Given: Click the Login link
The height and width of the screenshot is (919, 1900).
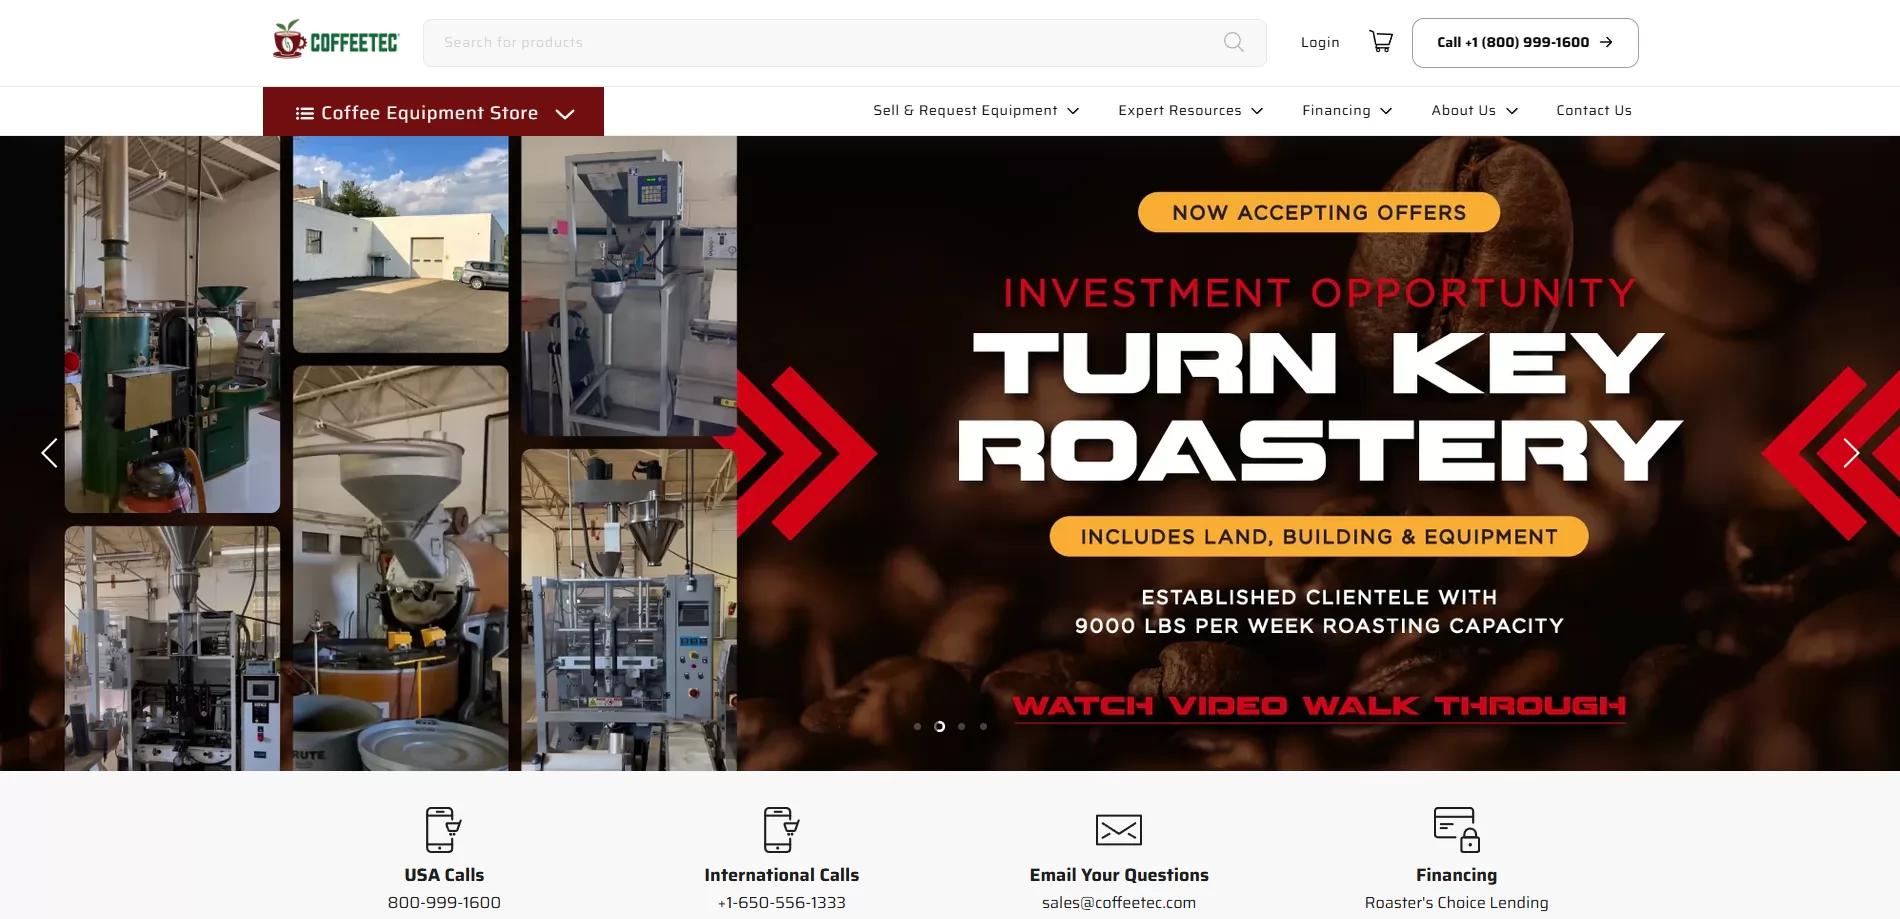Looking at the screenshot, I should 1319,42.
